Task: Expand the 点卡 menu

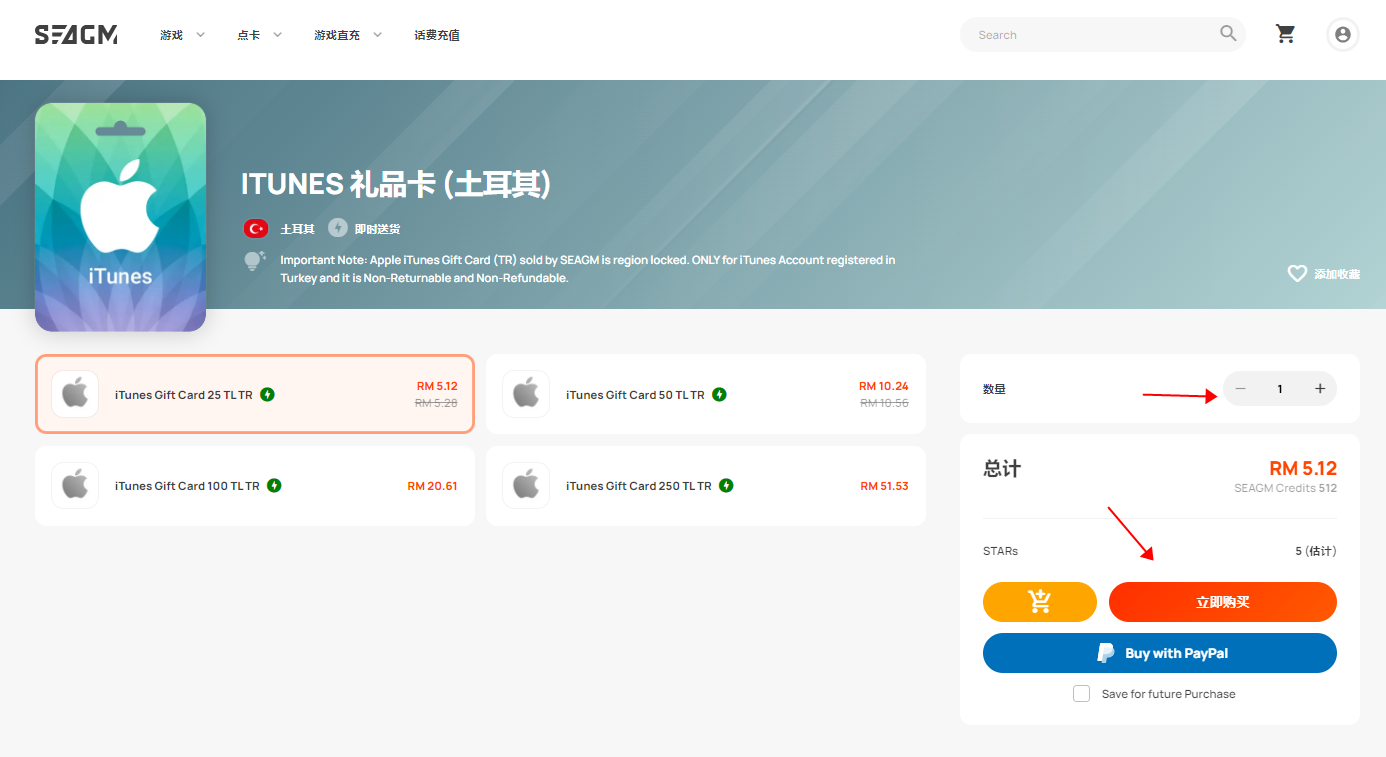Action: (x=259, y=35)
